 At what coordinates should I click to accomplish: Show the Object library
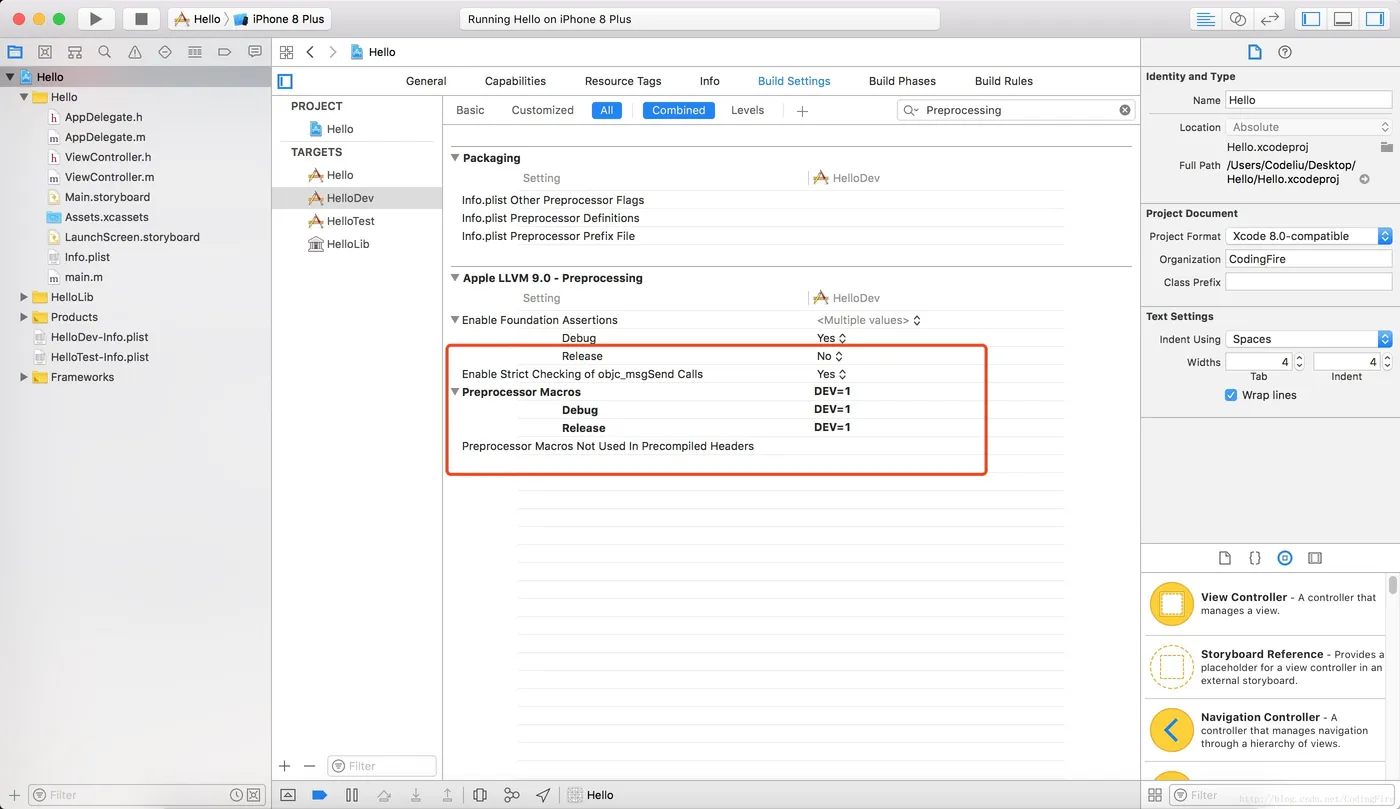(x=1285, y=558)
